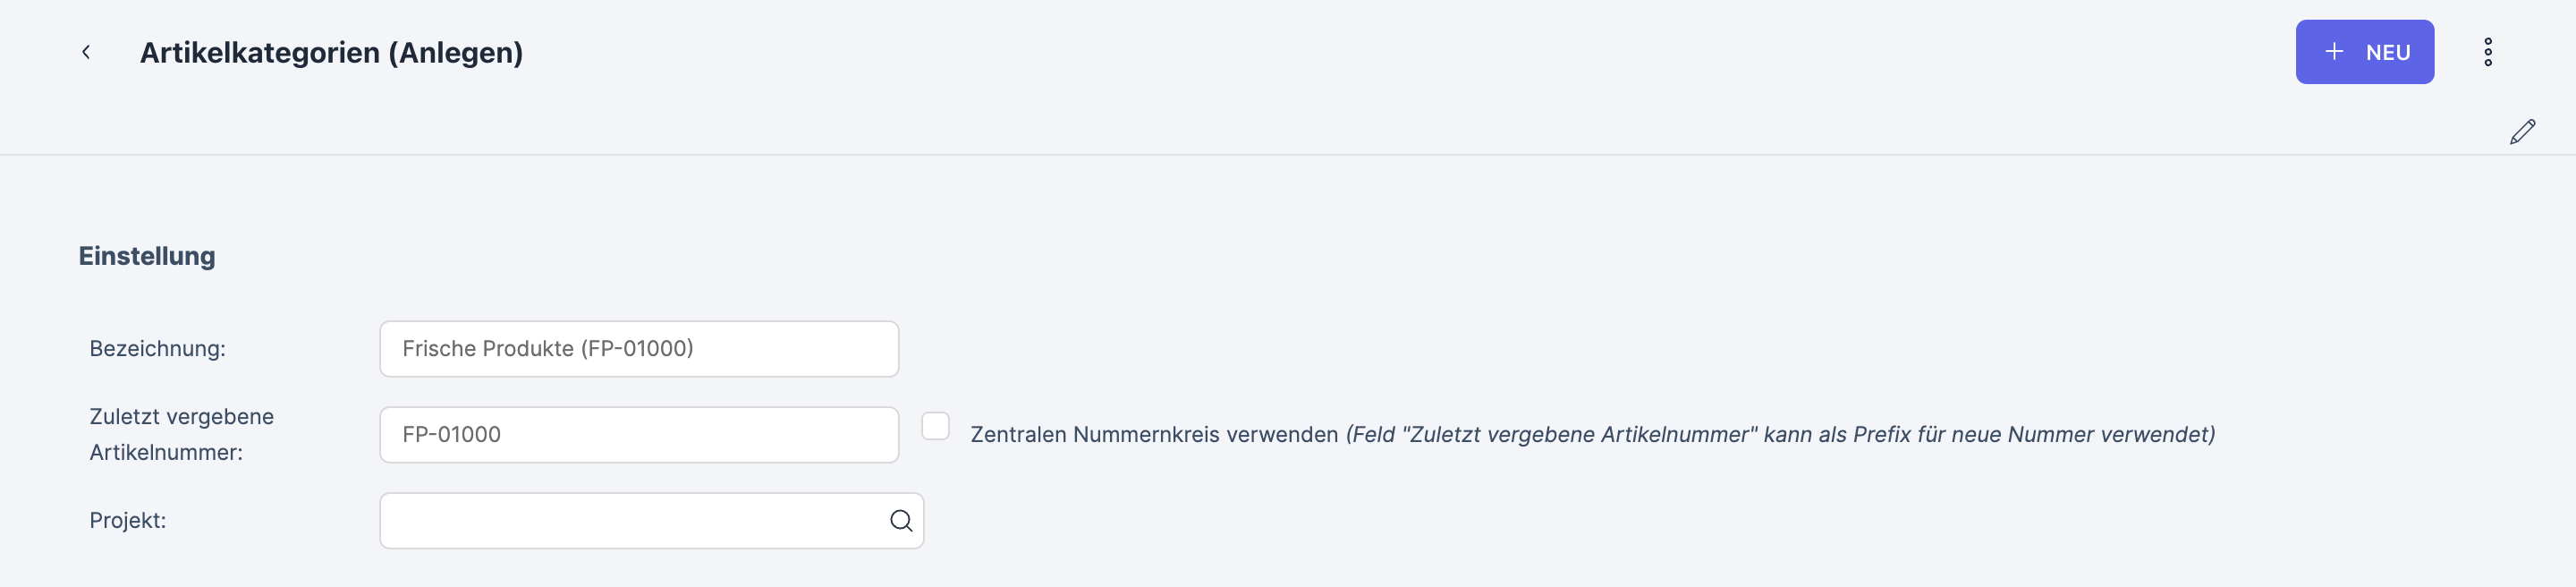Focus the empty Projekt input field
2576x587 pixels.
point(630,521)
